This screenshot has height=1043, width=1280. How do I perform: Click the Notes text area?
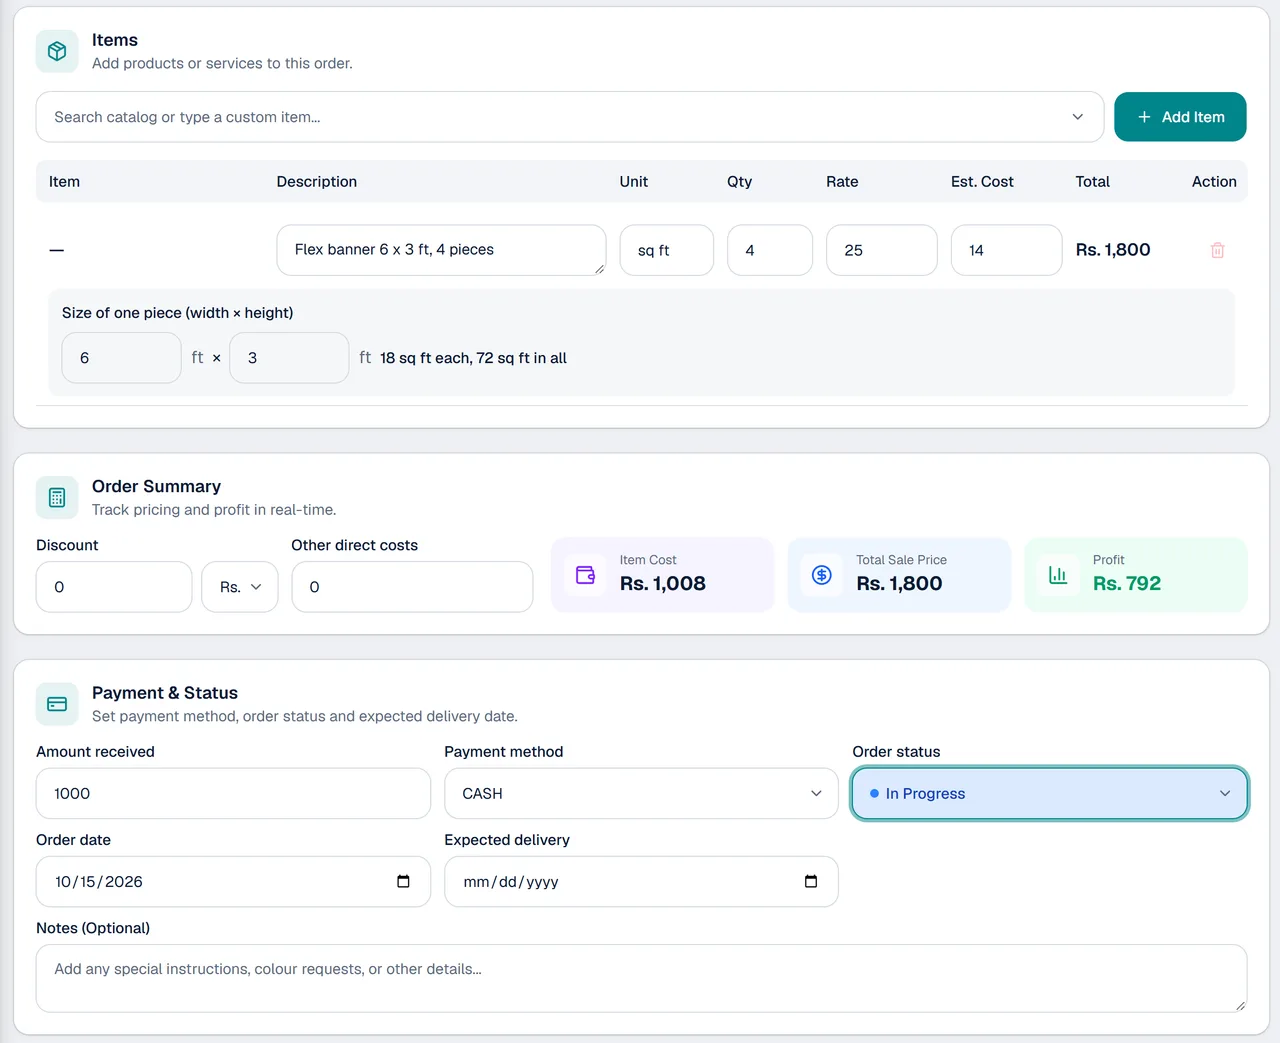point(641,979)
